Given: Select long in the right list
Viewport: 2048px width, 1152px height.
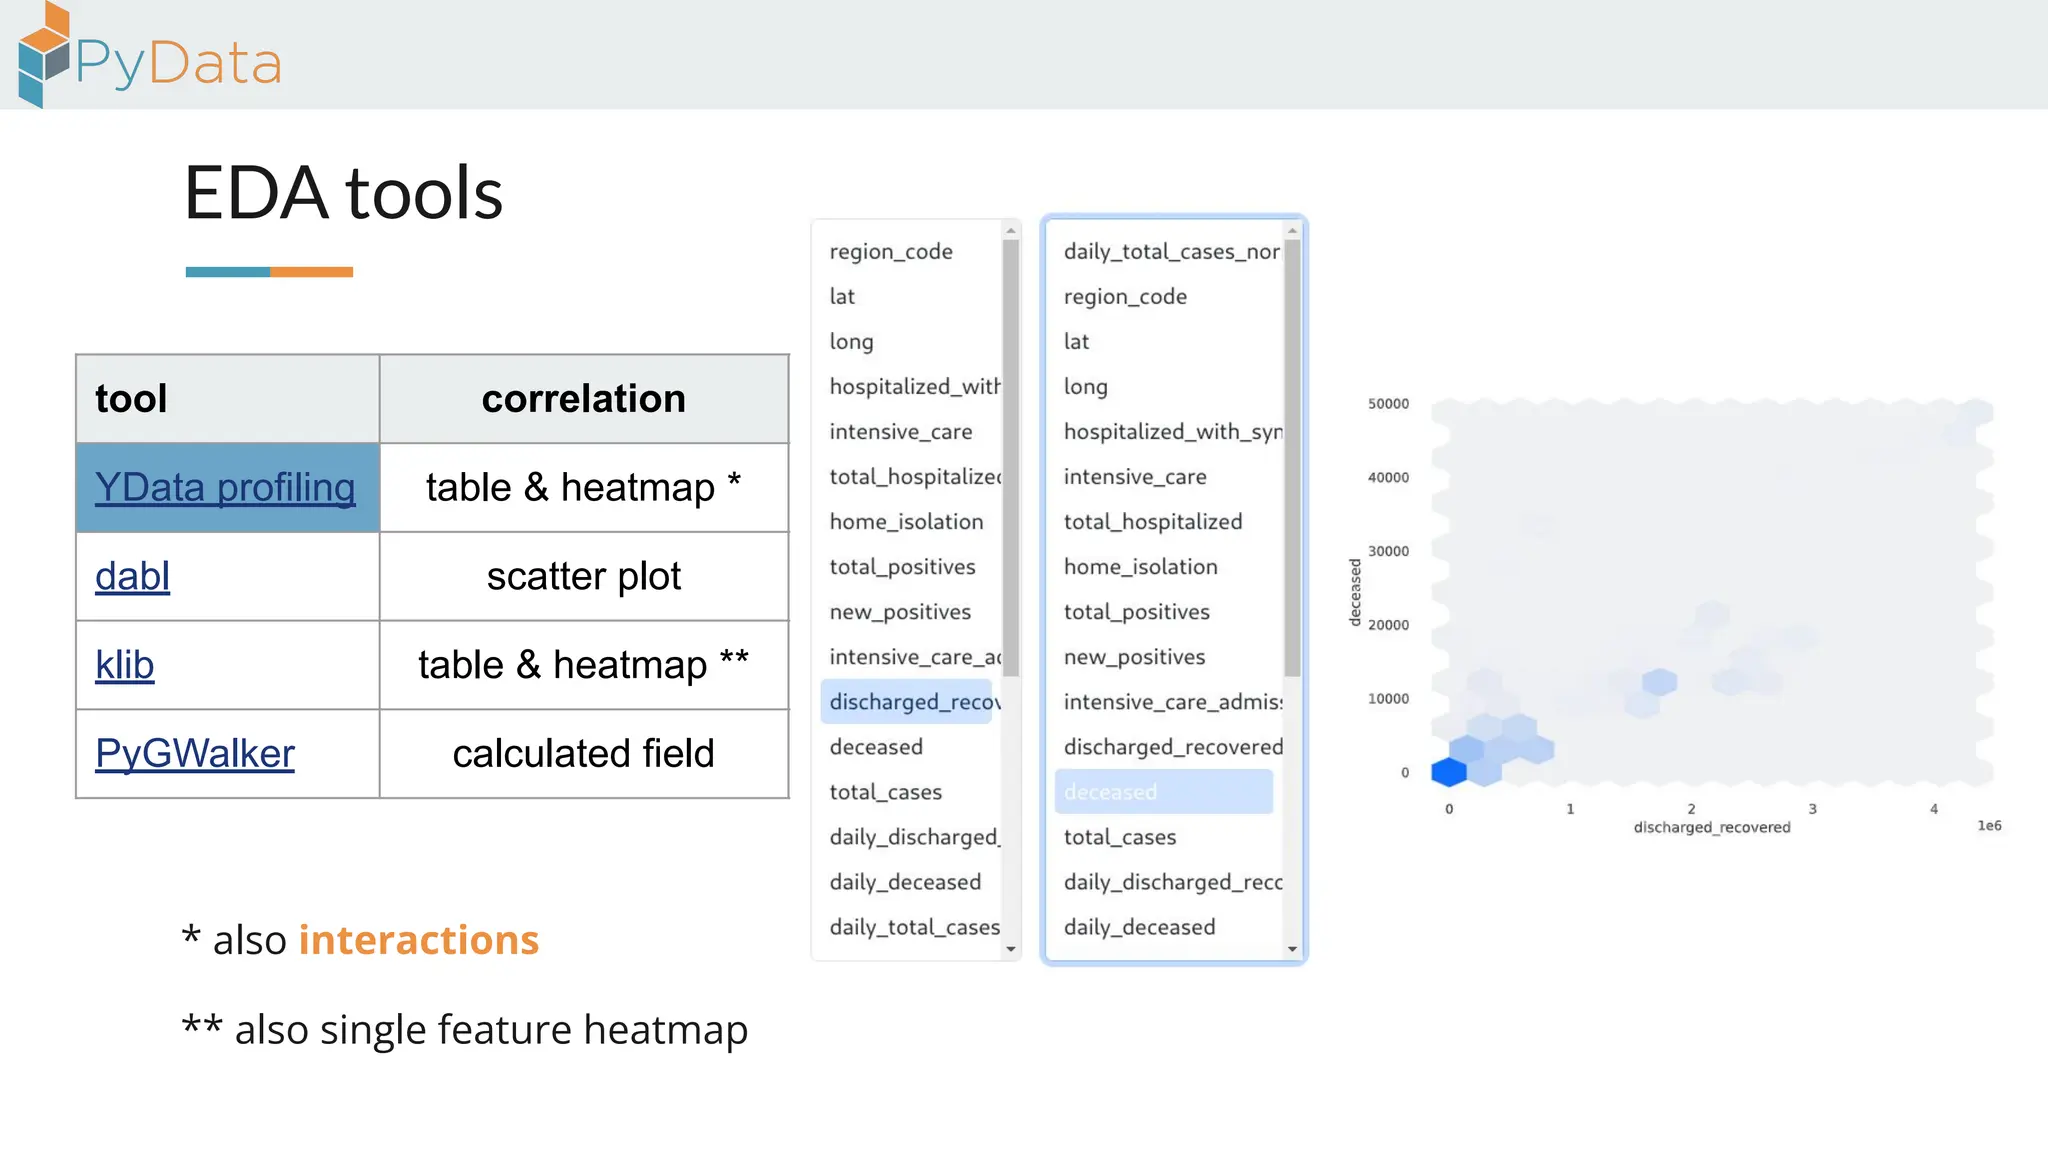Looking at the screenshot, I should pyautogui.click(x=1085, y=387).
